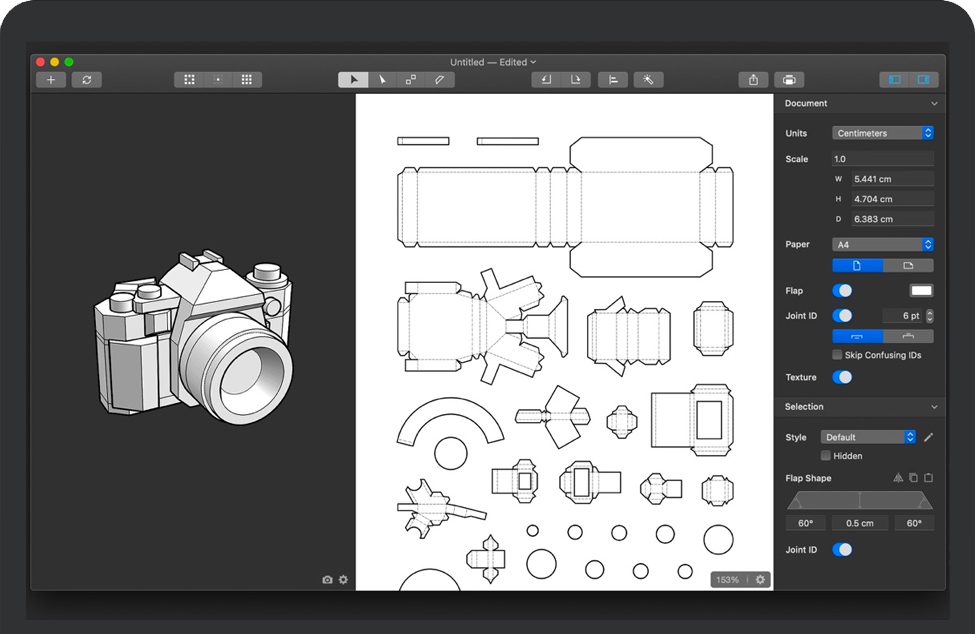The height and width of the screenshot is (634, 975).
Task: Turn off the Flap toggle switch
Action: pos(843,291)
